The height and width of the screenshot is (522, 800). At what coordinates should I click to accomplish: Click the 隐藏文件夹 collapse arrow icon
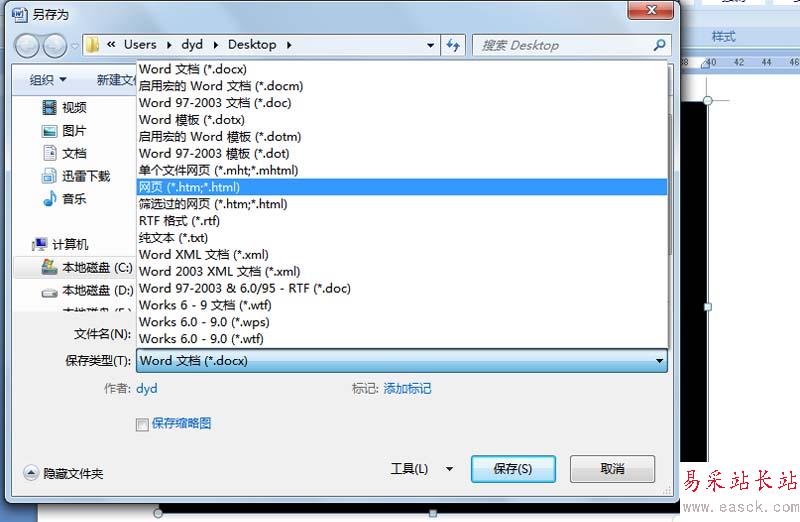click(x=31, y=473)
